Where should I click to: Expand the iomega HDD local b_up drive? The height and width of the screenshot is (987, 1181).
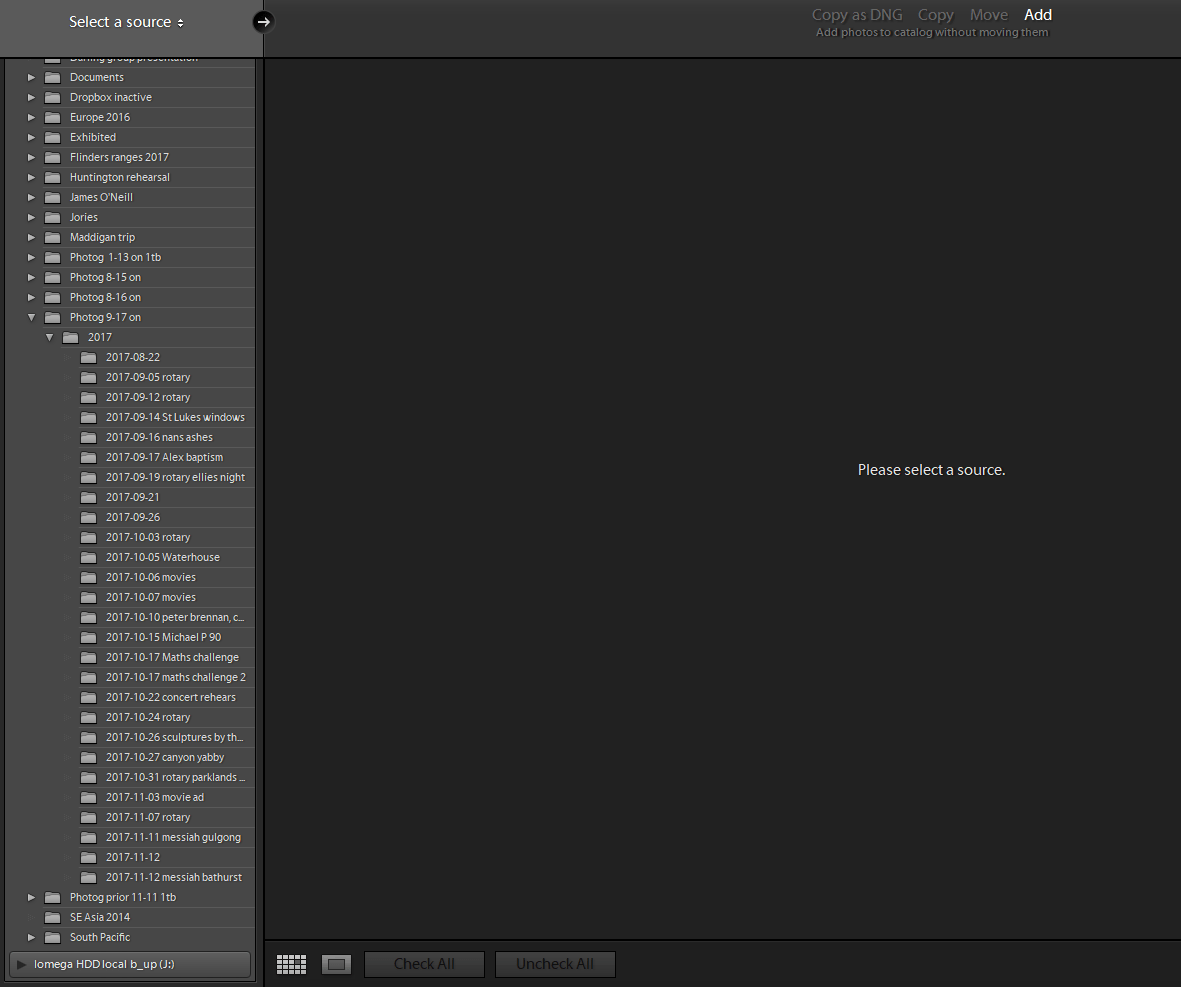point(20,964)
